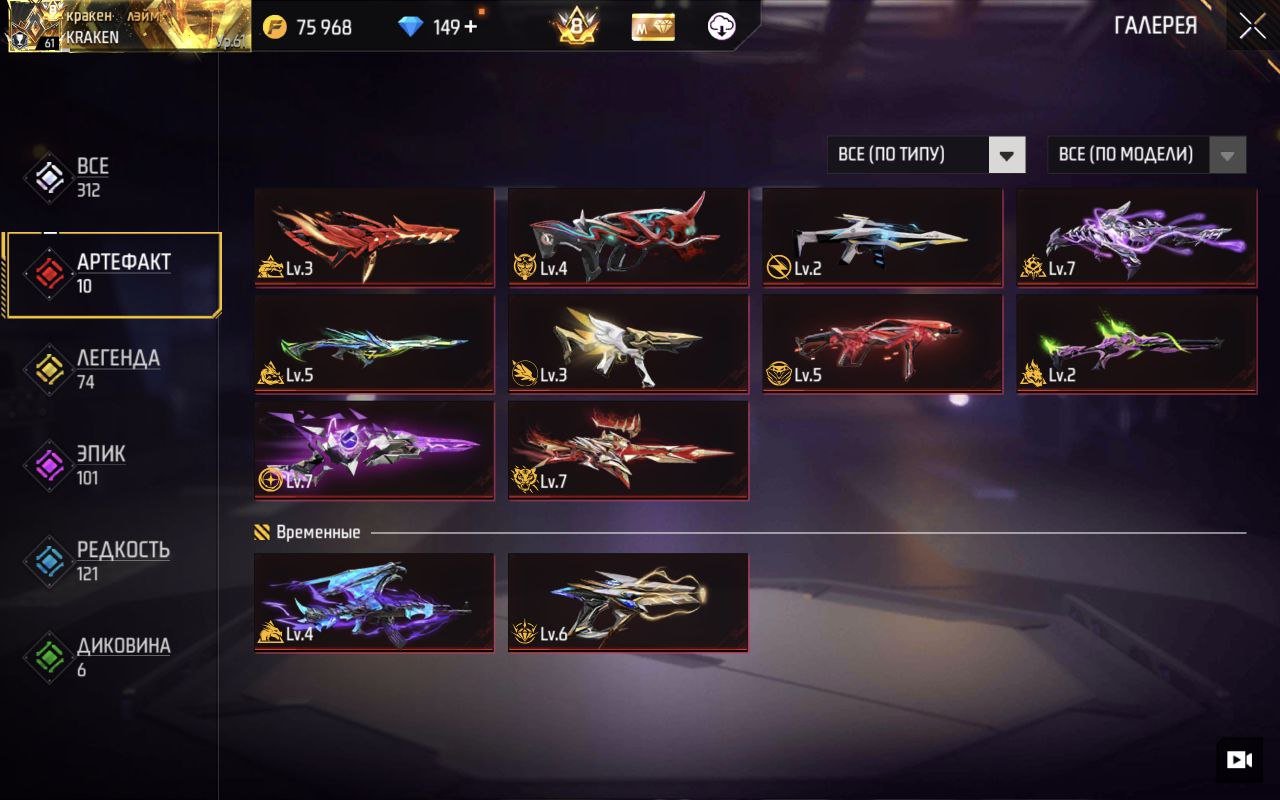
Task: Expand the ВСЕ (ПО ТИПУ) dropdown
Action: (926, 155)
